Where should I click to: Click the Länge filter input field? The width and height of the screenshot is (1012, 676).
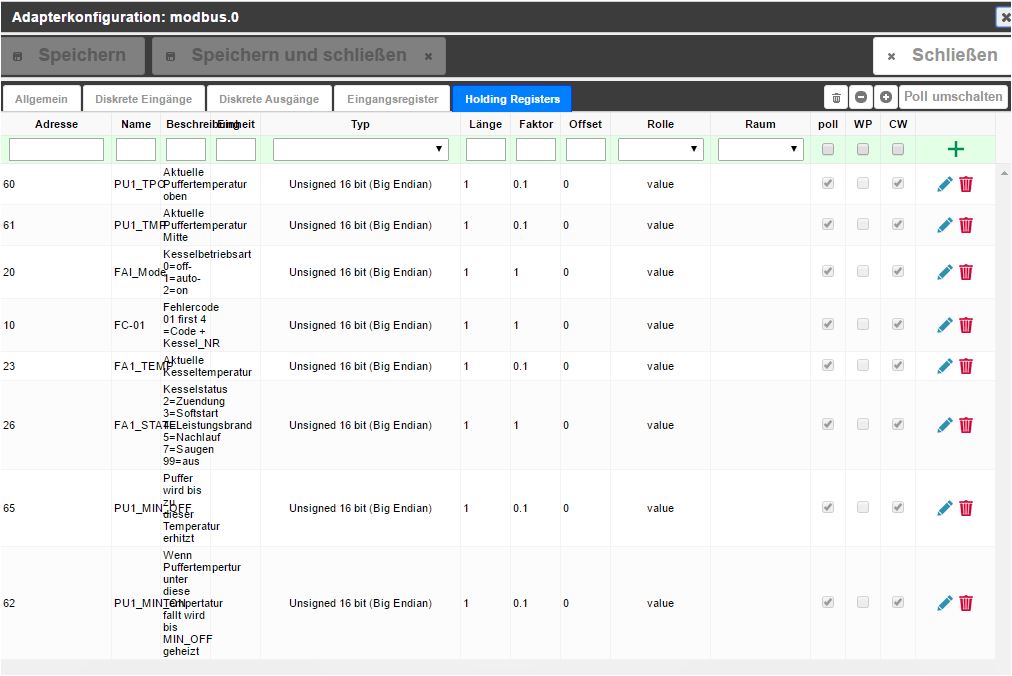[485, 149]
